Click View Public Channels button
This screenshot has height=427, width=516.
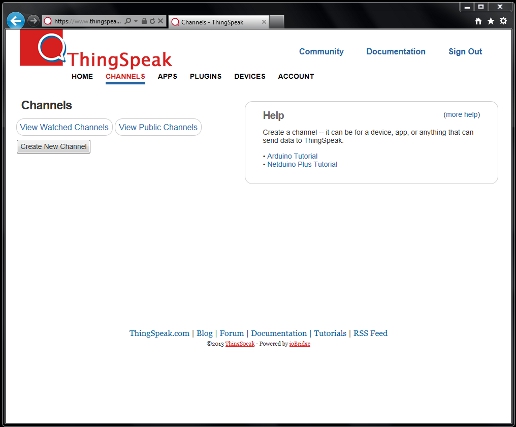coord(158,127)
